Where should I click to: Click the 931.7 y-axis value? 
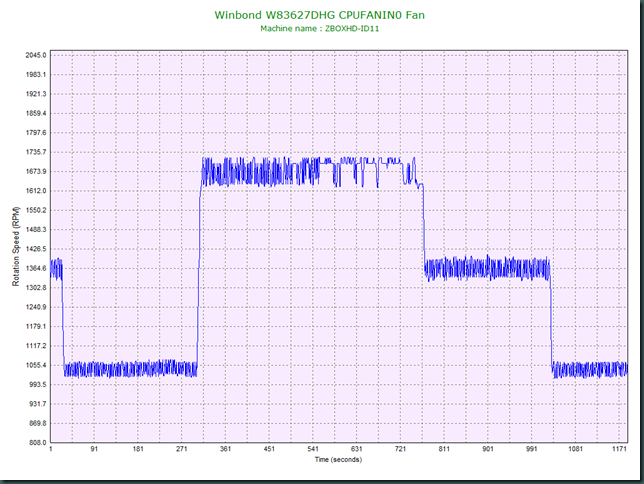coord(37,404)
